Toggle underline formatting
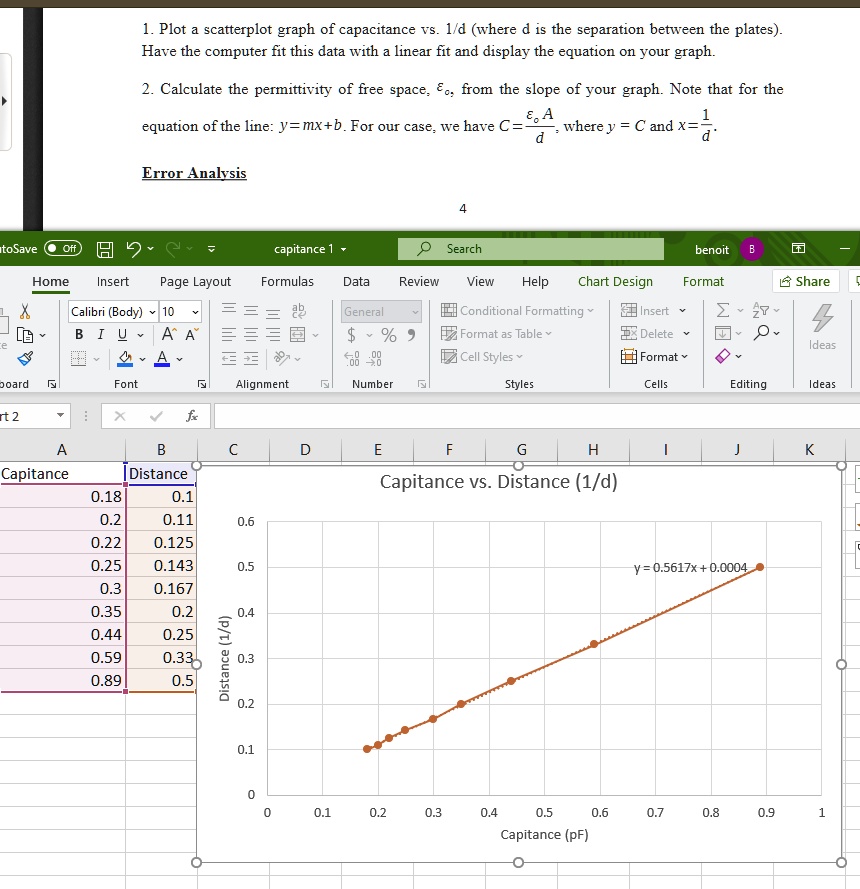 122,335
